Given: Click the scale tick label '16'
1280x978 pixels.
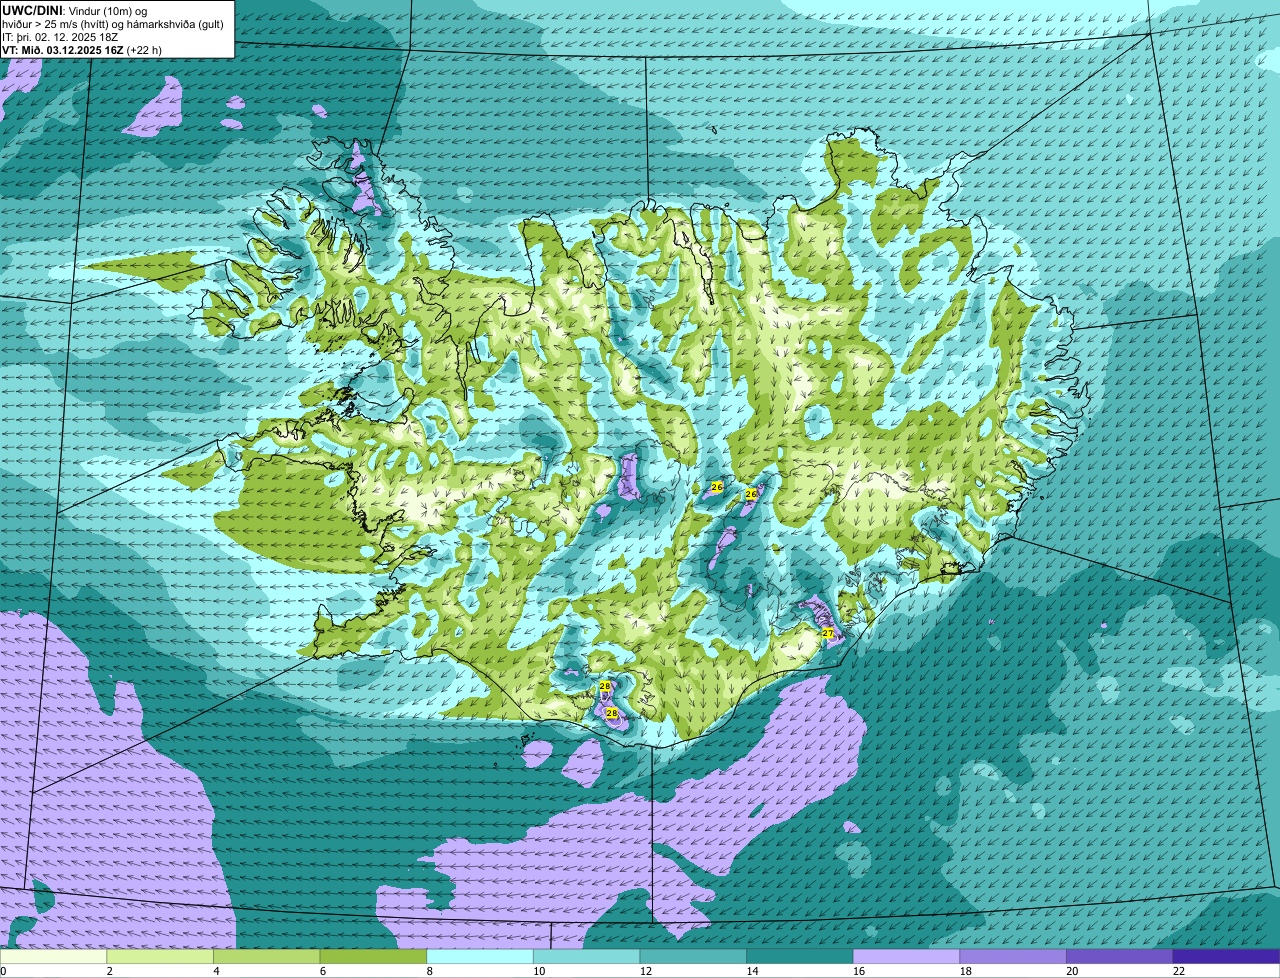Looking at the screenshot, I should click(x=859, y=971).
